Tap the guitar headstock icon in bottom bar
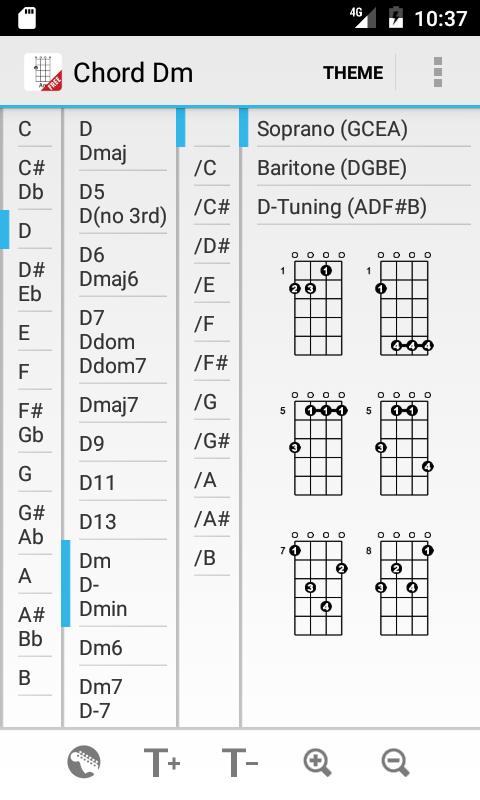 pos(84,762)
